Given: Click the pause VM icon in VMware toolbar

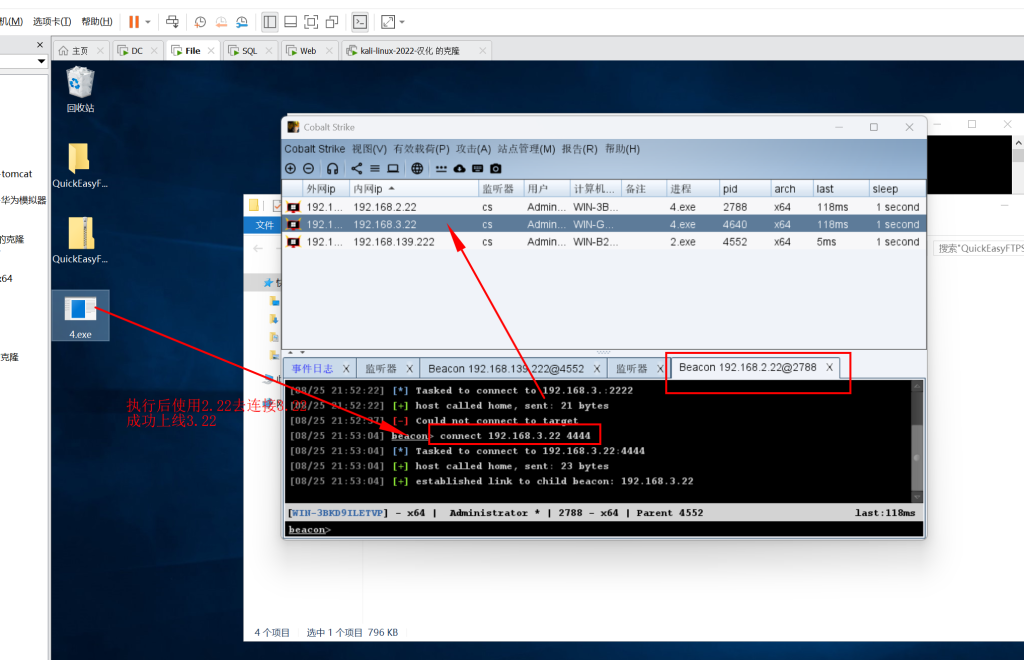Looking at the screenshot, I should coord(134,22).
